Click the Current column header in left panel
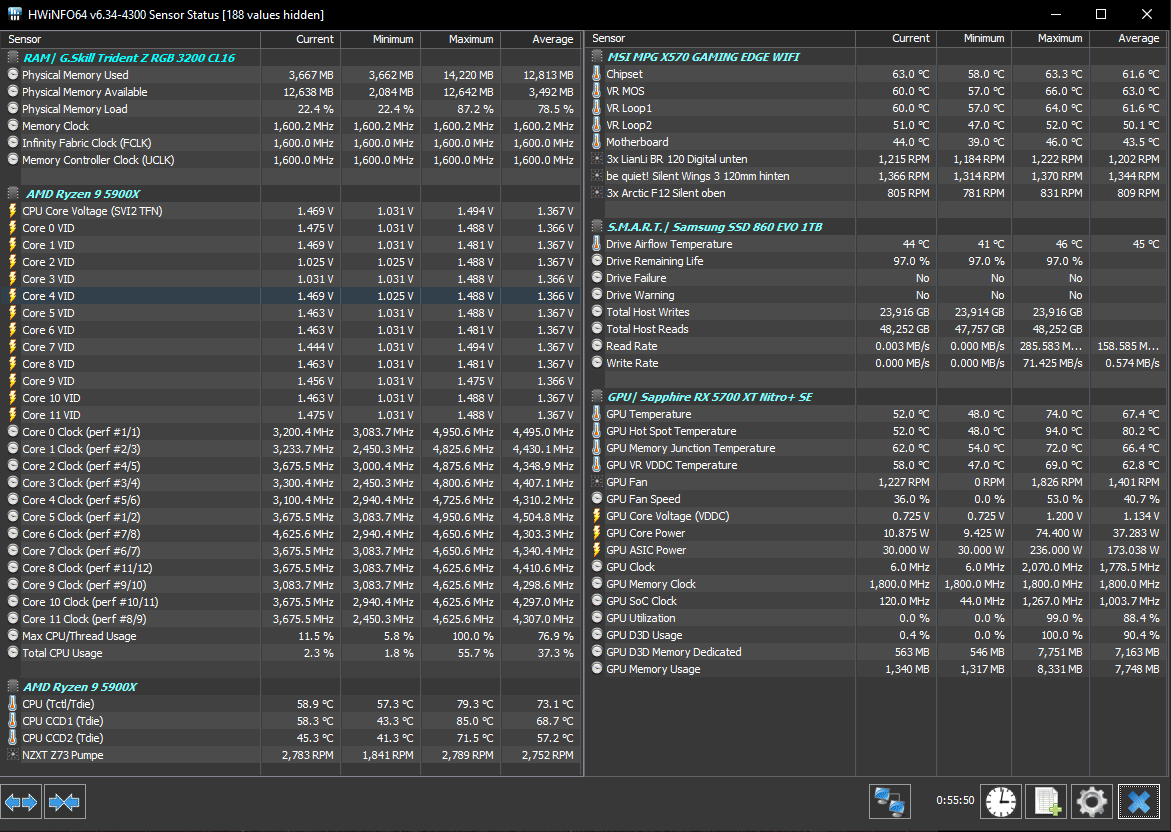 coord(300,39)
